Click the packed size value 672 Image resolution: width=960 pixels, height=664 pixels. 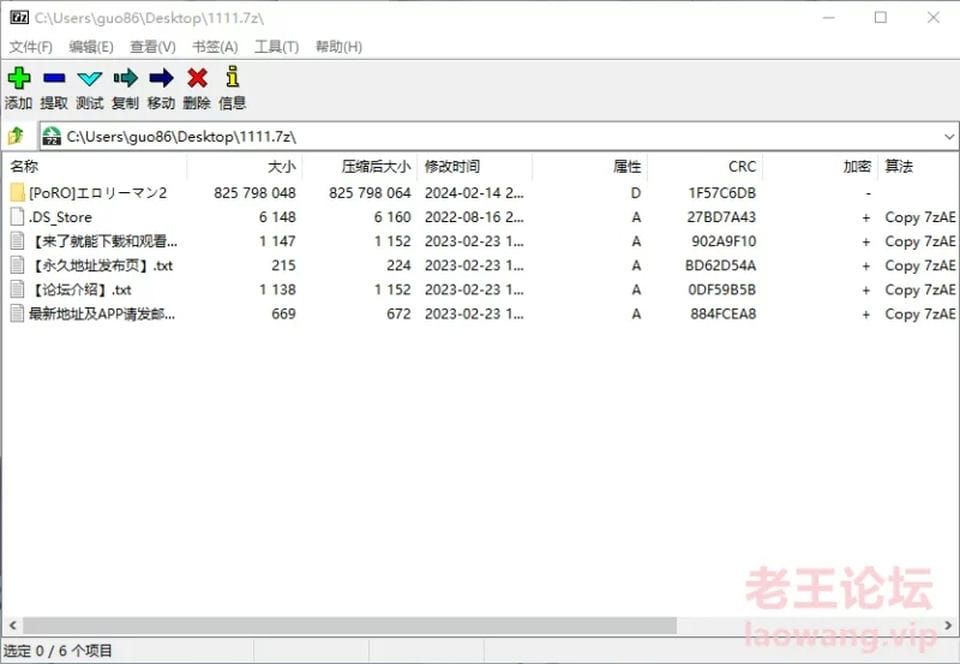(x=399, y=314)
